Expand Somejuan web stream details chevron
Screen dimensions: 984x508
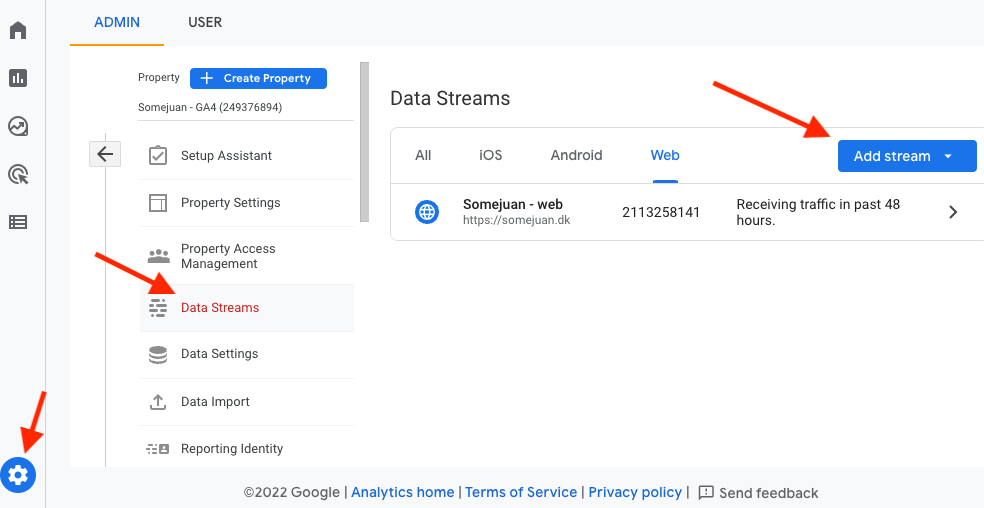click(x=953, y=212)
